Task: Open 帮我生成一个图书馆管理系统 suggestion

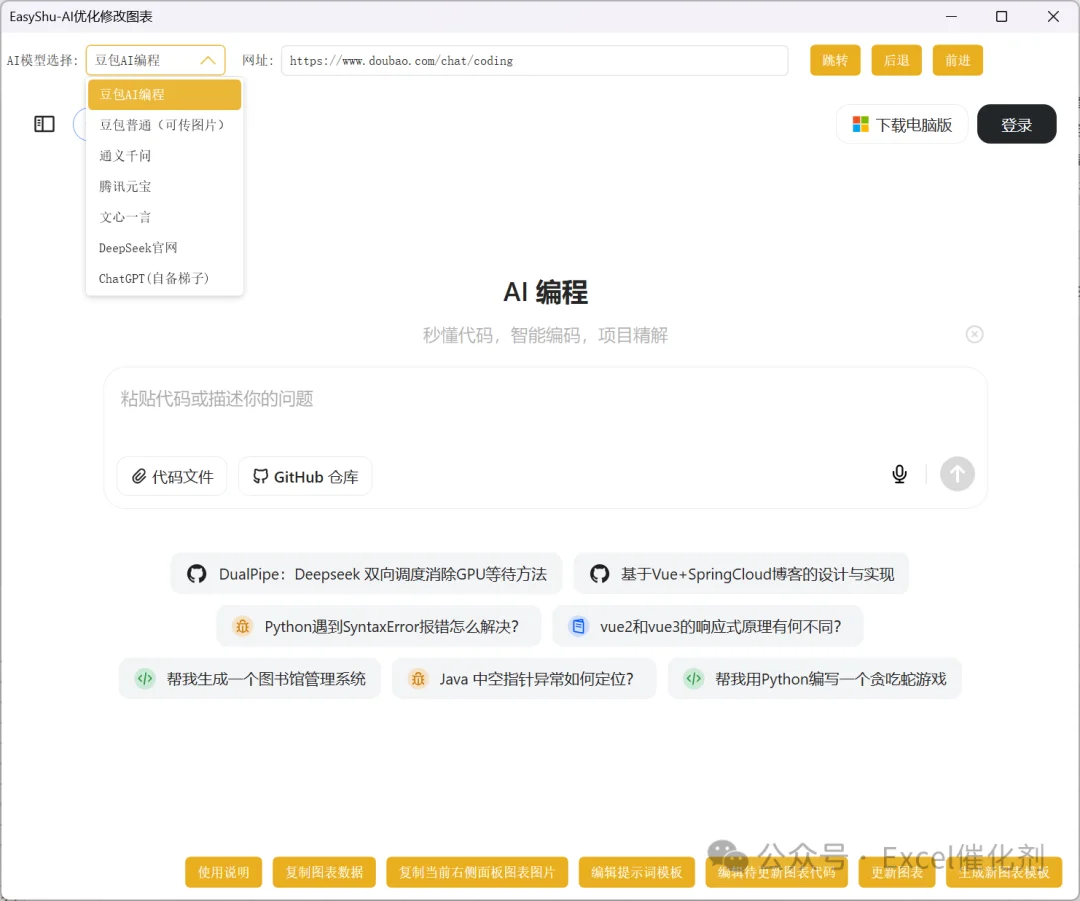Action: (x=250, y=679)
